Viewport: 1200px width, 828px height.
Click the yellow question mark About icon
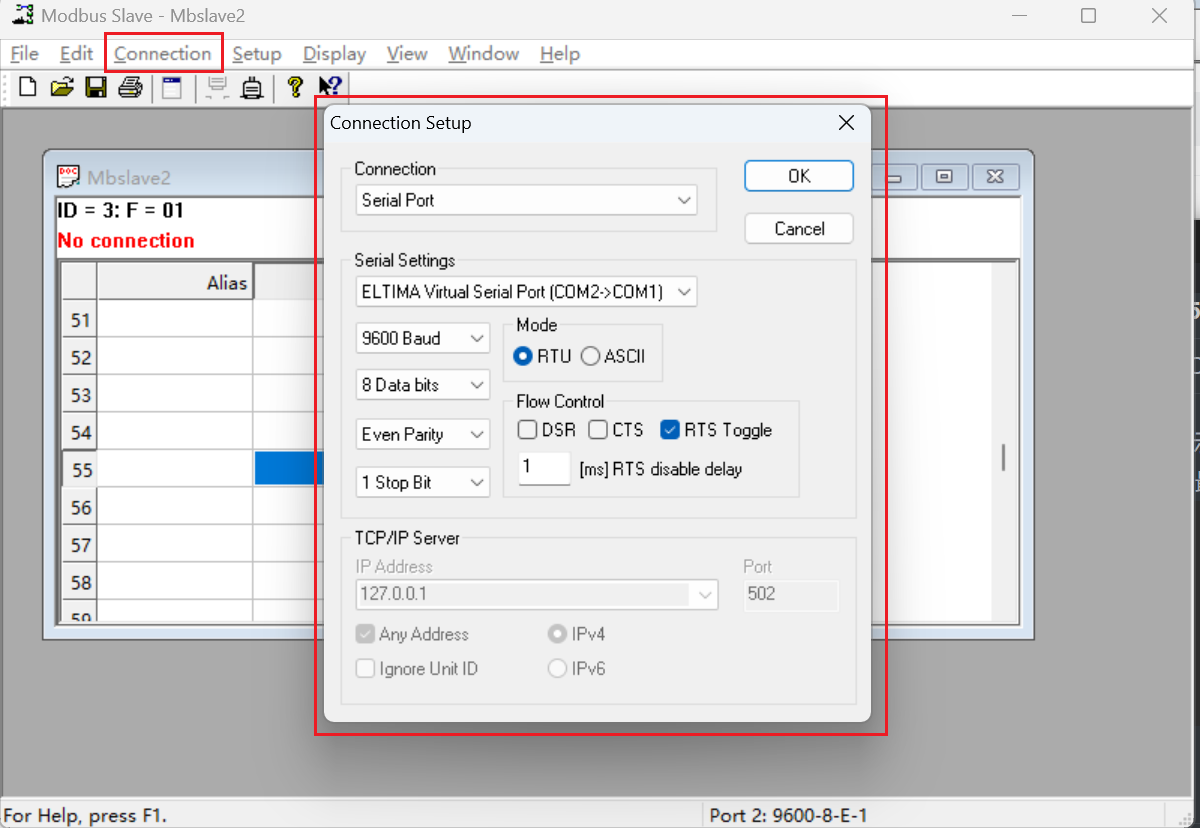[294, 88]
